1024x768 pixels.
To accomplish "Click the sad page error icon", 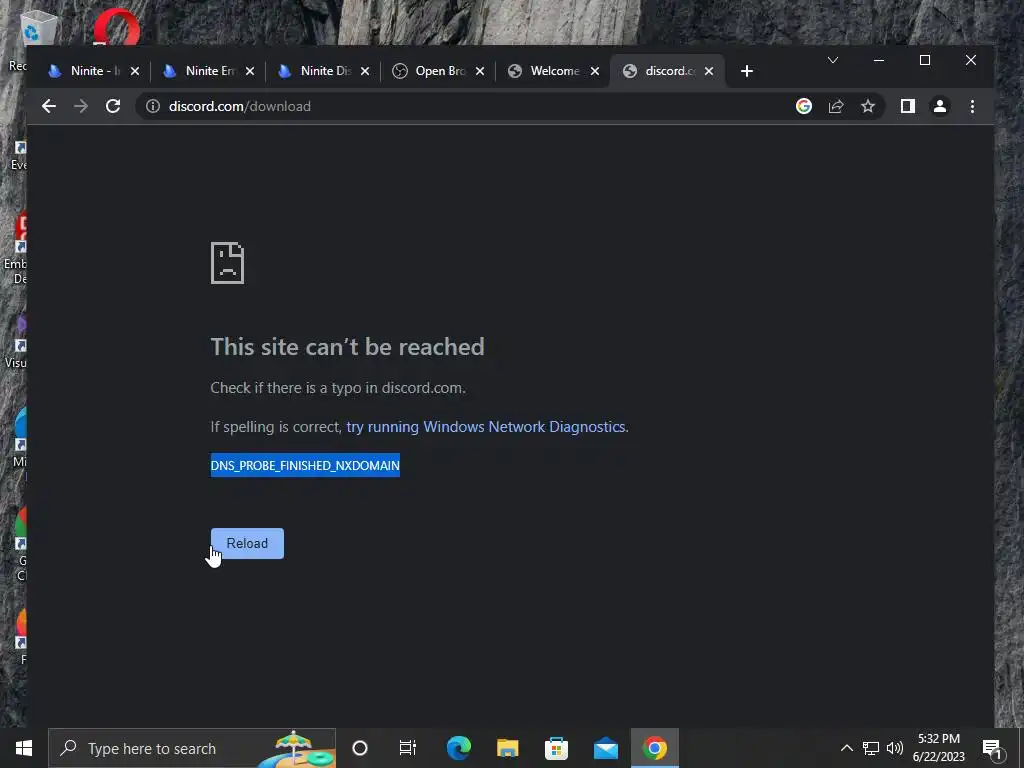I will (227, 263).
